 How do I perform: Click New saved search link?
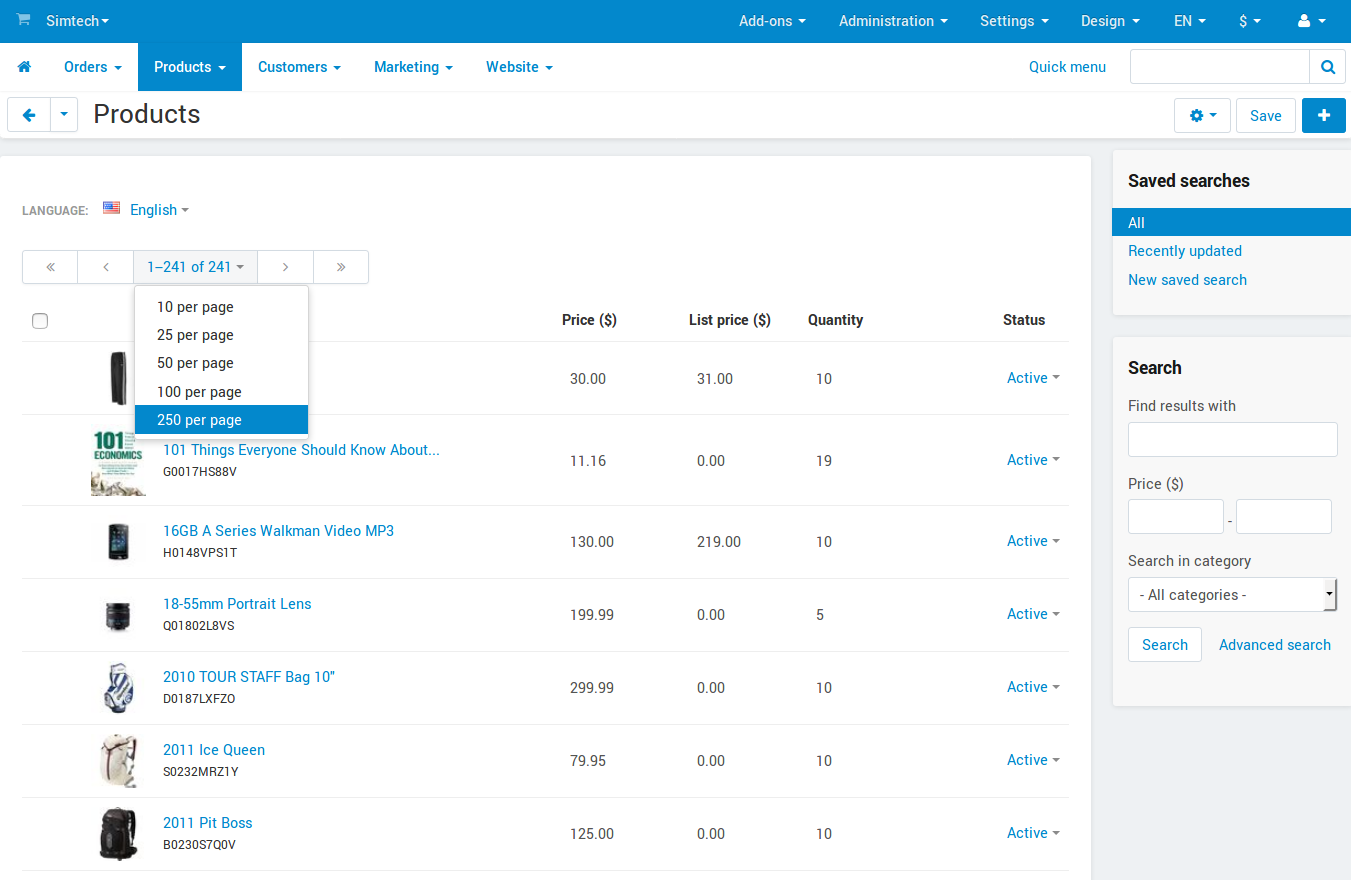tap(1187, 280)
